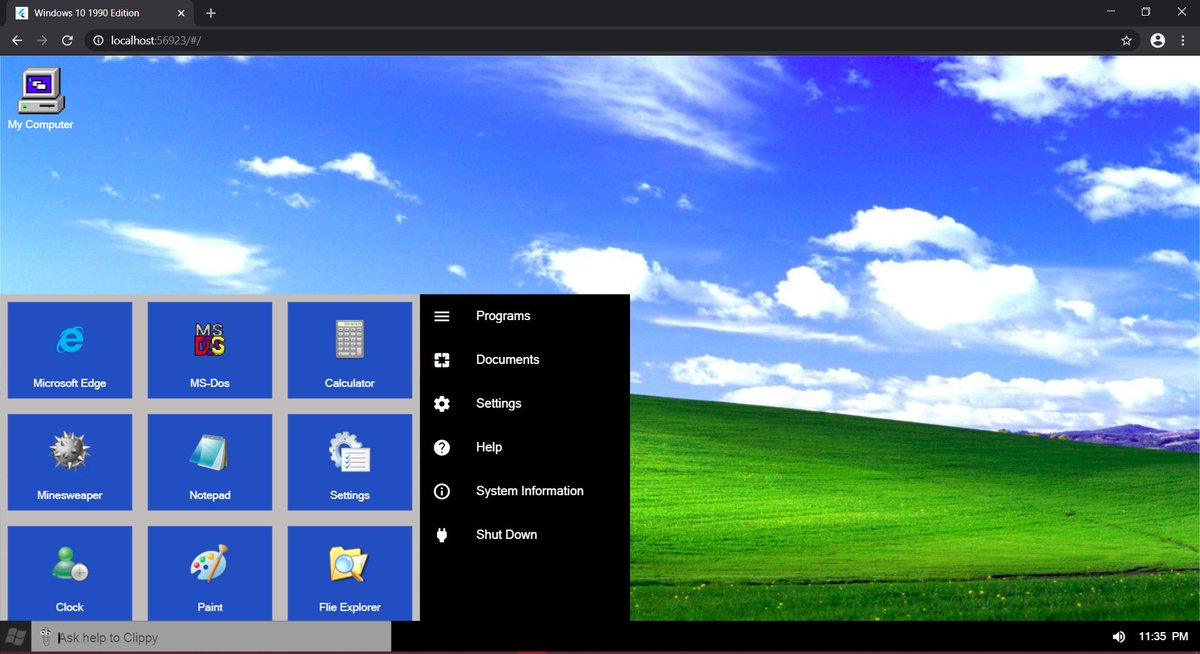Go back with the browser back arrow
Viewport: 1200px width, 654px height.
click(17, 40)
